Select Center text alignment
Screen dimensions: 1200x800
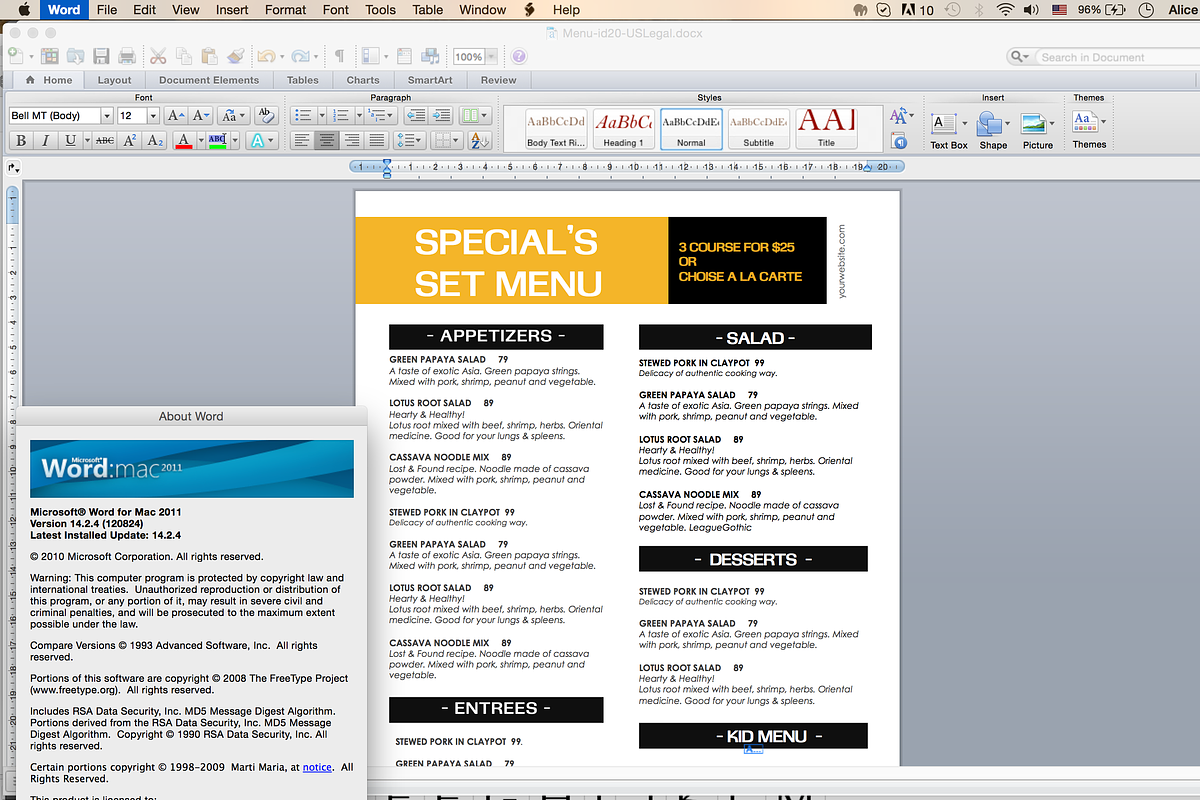pyautogui.click(x=327, y=141)
